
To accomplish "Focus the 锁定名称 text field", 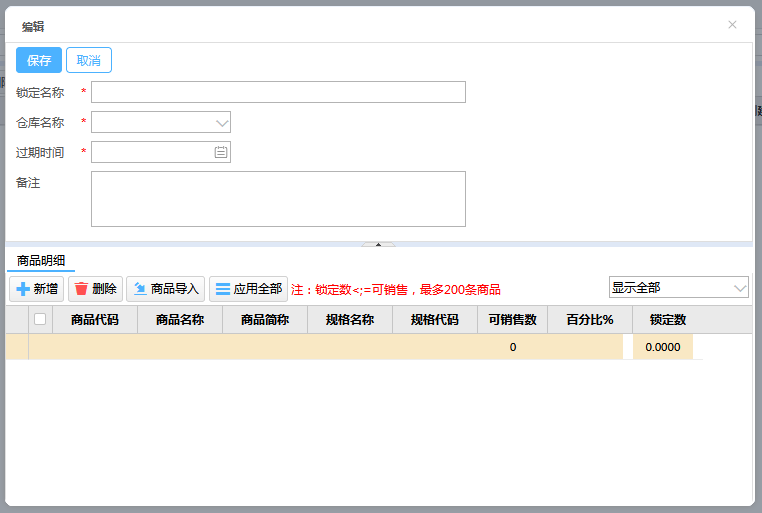I will (x=278, y=92).
